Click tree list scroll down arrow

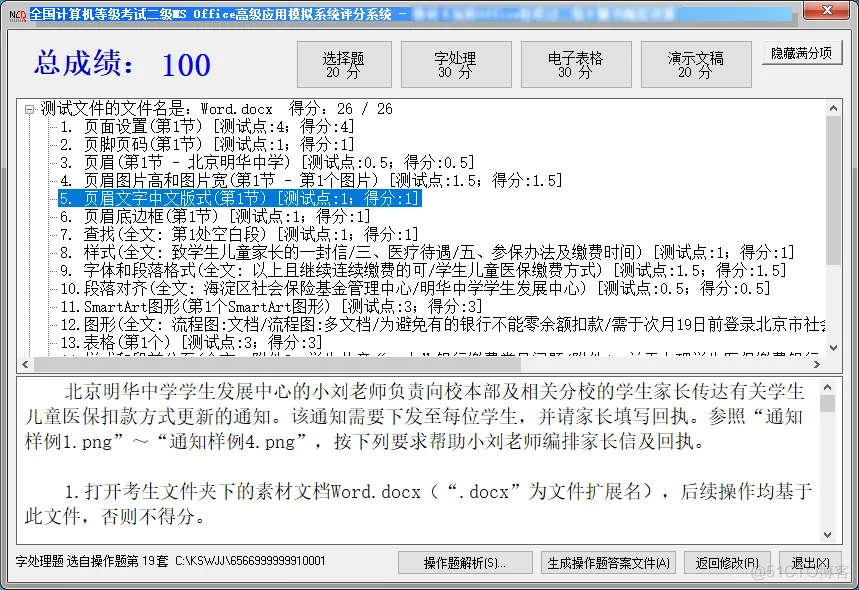[x=833, y=348]
